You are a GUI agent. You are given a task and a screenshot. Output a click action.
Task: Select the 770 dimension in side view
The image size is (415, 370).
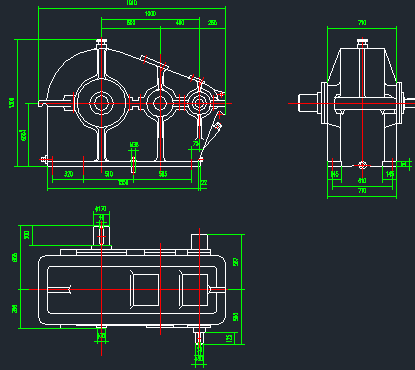(x=362, y=191)
